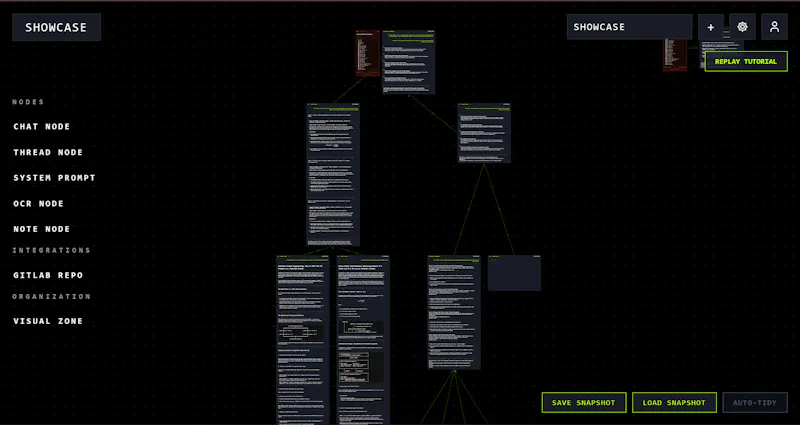
Task: Open the user profile icon
Action: tap(774, 27)
